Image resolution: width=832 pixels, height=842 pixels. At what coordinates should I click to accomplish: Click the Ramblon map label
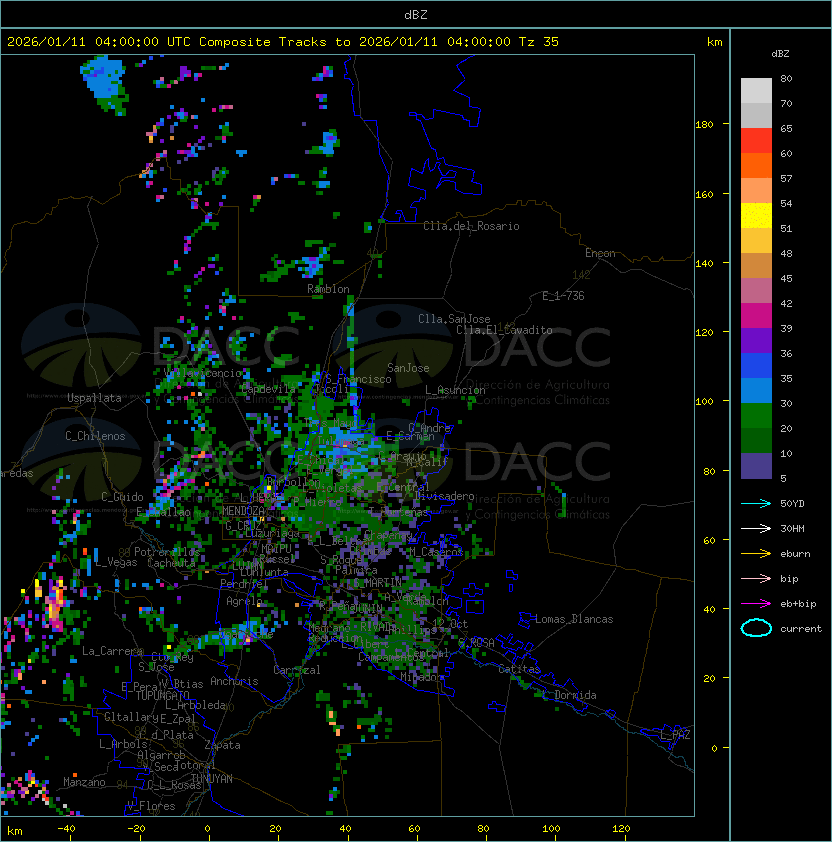328,289
